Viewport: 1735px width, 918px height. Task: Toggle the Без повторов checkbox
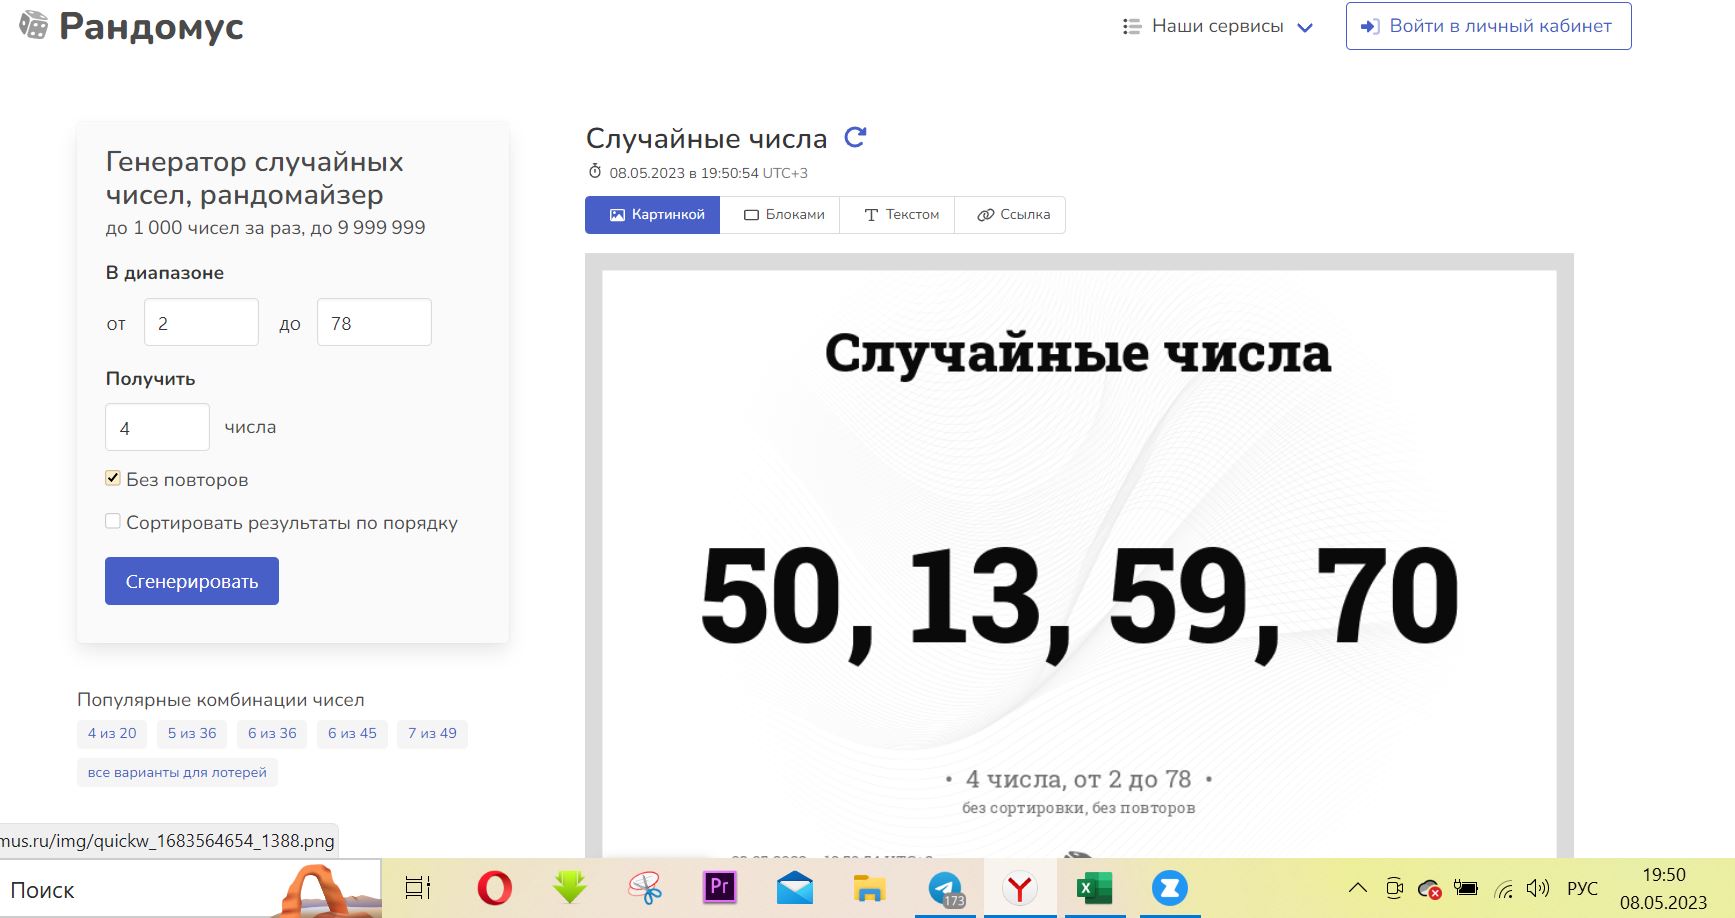tap(113, 478)
